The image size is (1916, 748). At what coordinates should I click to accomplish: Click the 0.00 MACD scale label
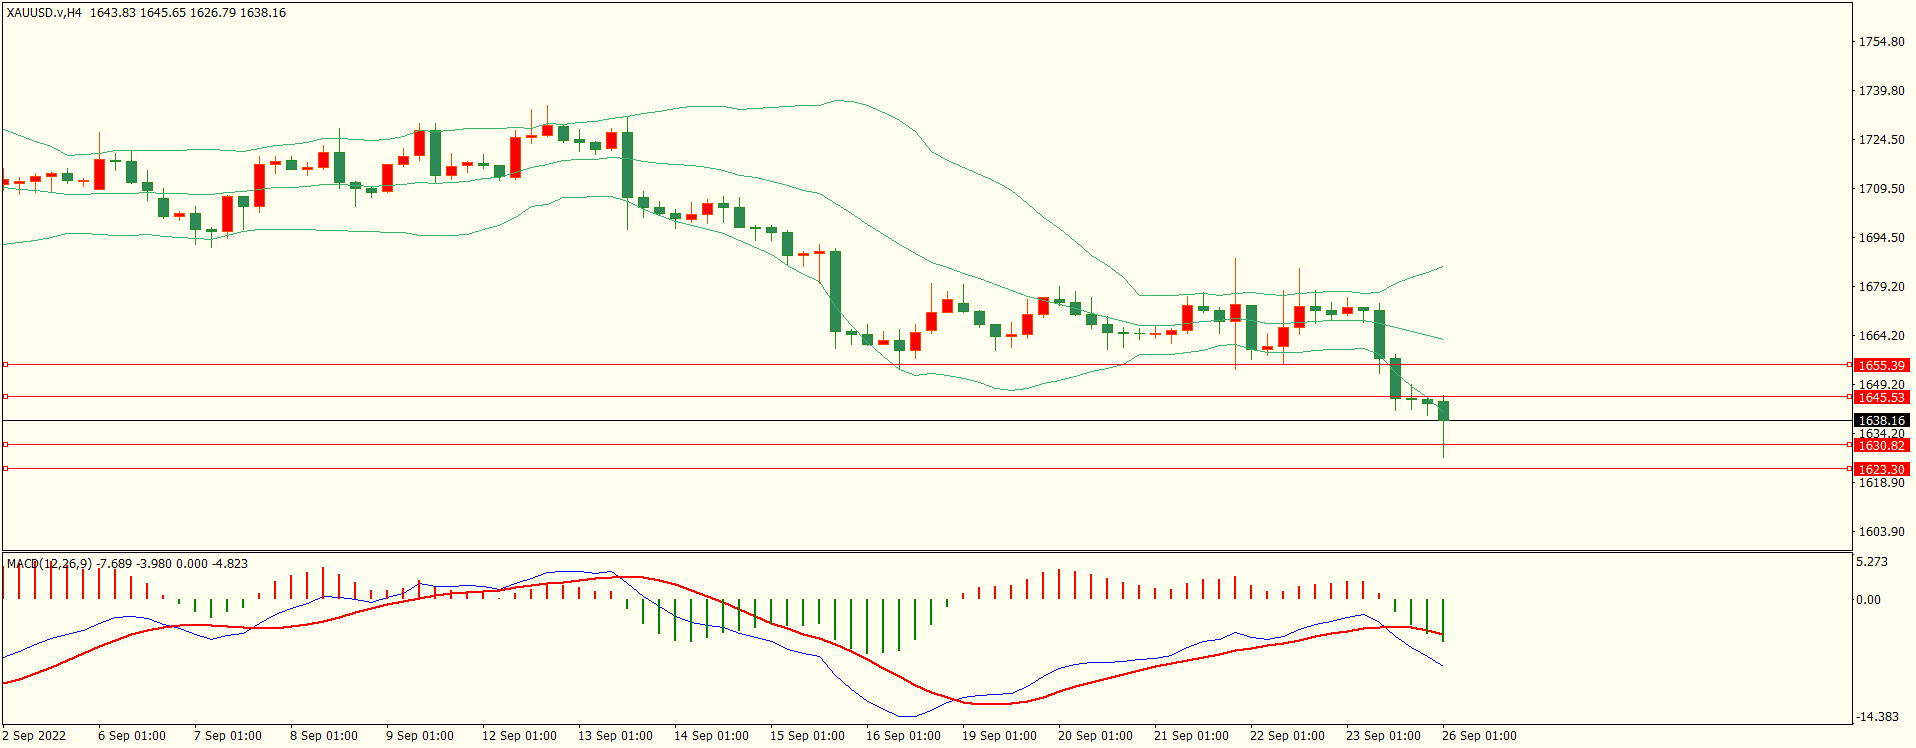1868,600
